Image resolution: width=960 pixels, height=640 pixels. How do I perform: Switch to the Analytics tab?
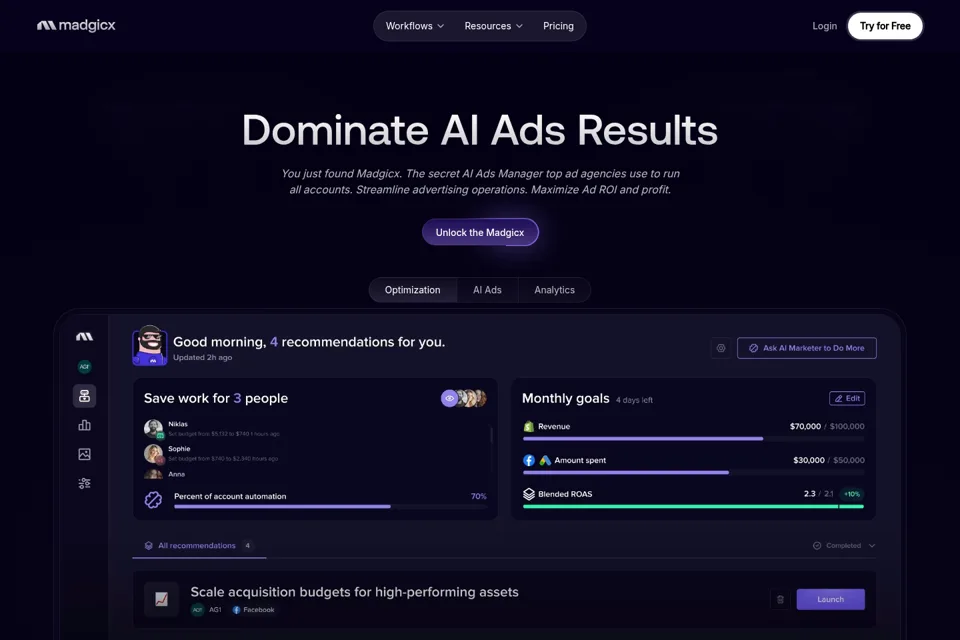[x=554, y=290]
